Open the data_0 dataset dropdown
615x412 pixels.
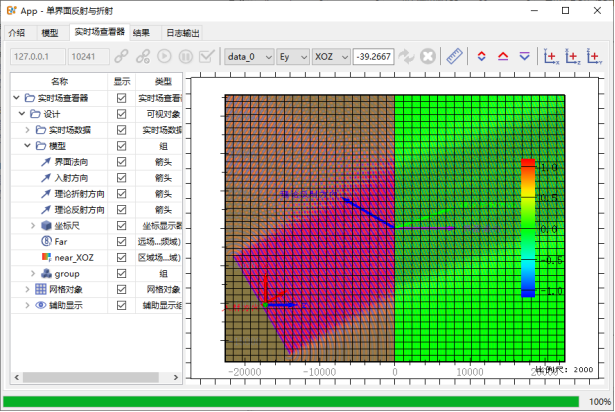click(x=249, y=57)
